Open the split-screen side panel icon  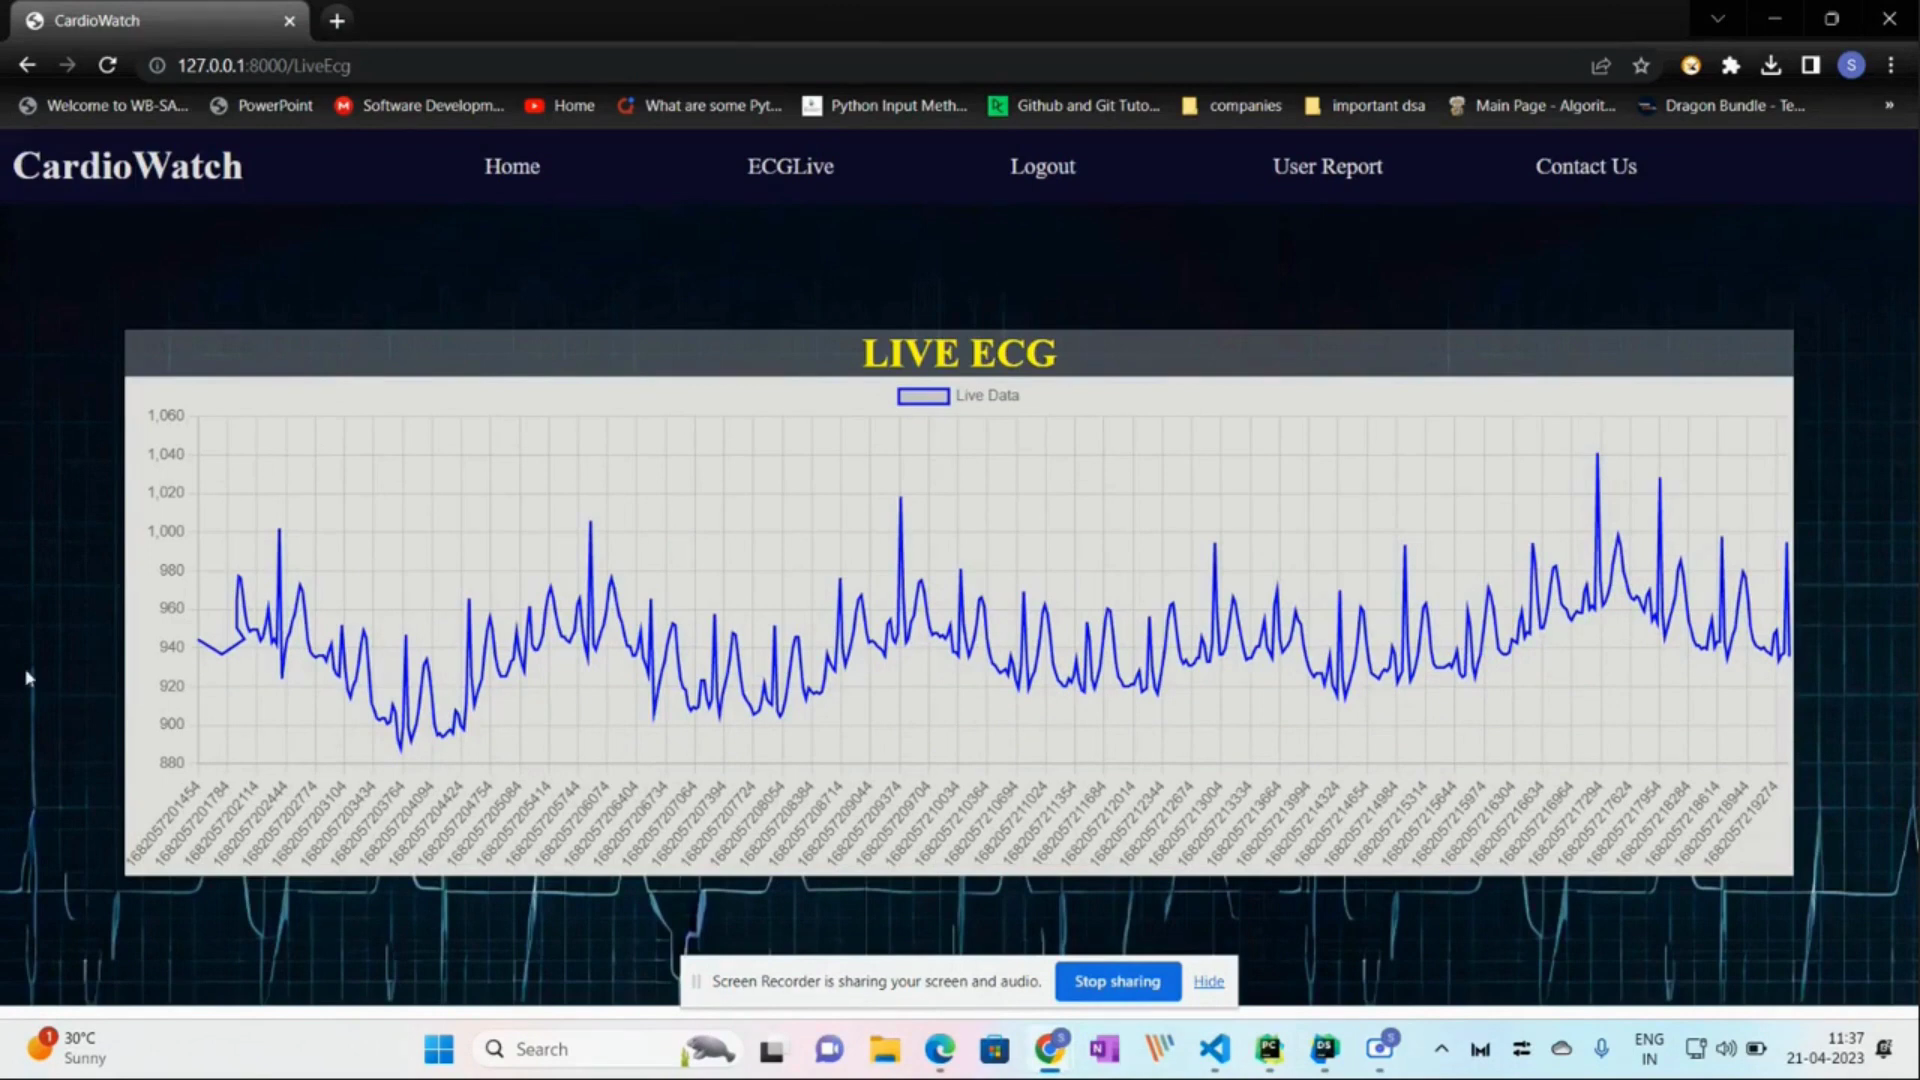click(x=1810, y=65)
